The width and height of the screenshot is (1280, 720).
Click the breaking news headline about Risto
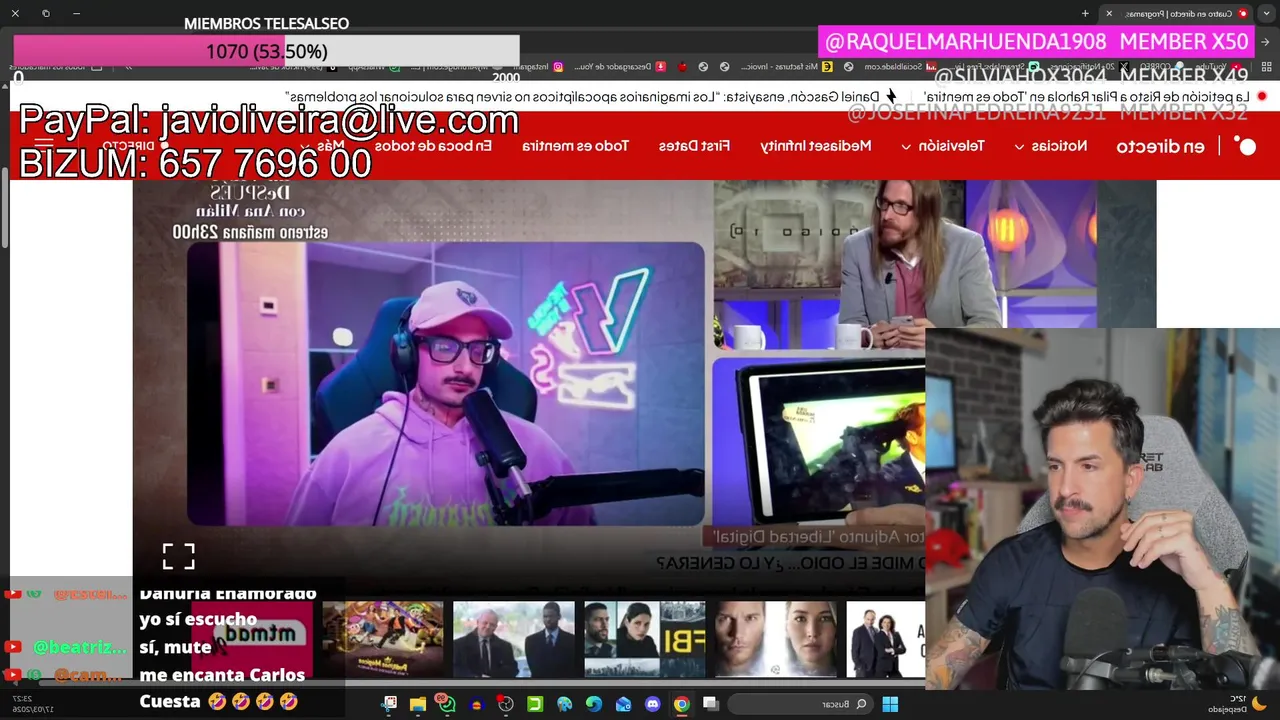tap(1085, 97)
